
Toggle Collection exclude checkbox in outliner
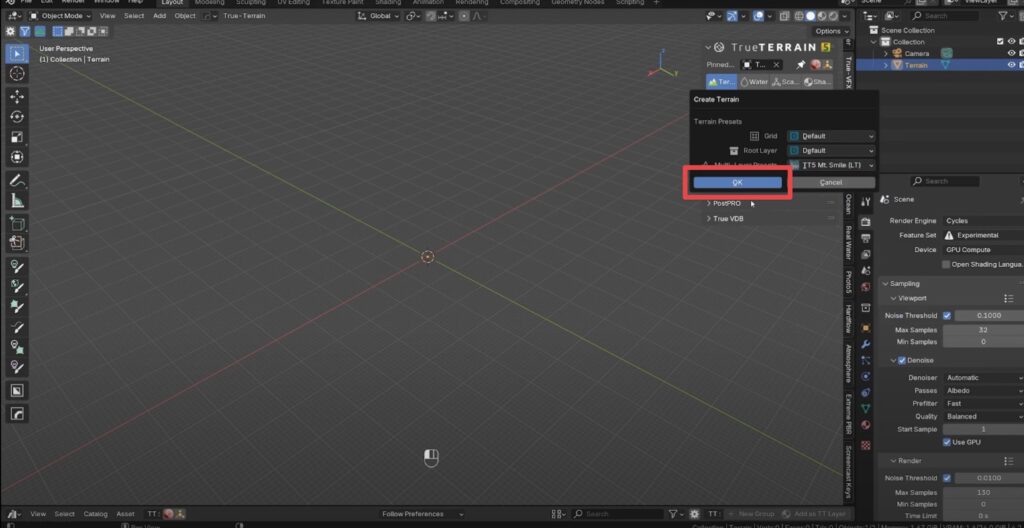tap(1000, 42)
